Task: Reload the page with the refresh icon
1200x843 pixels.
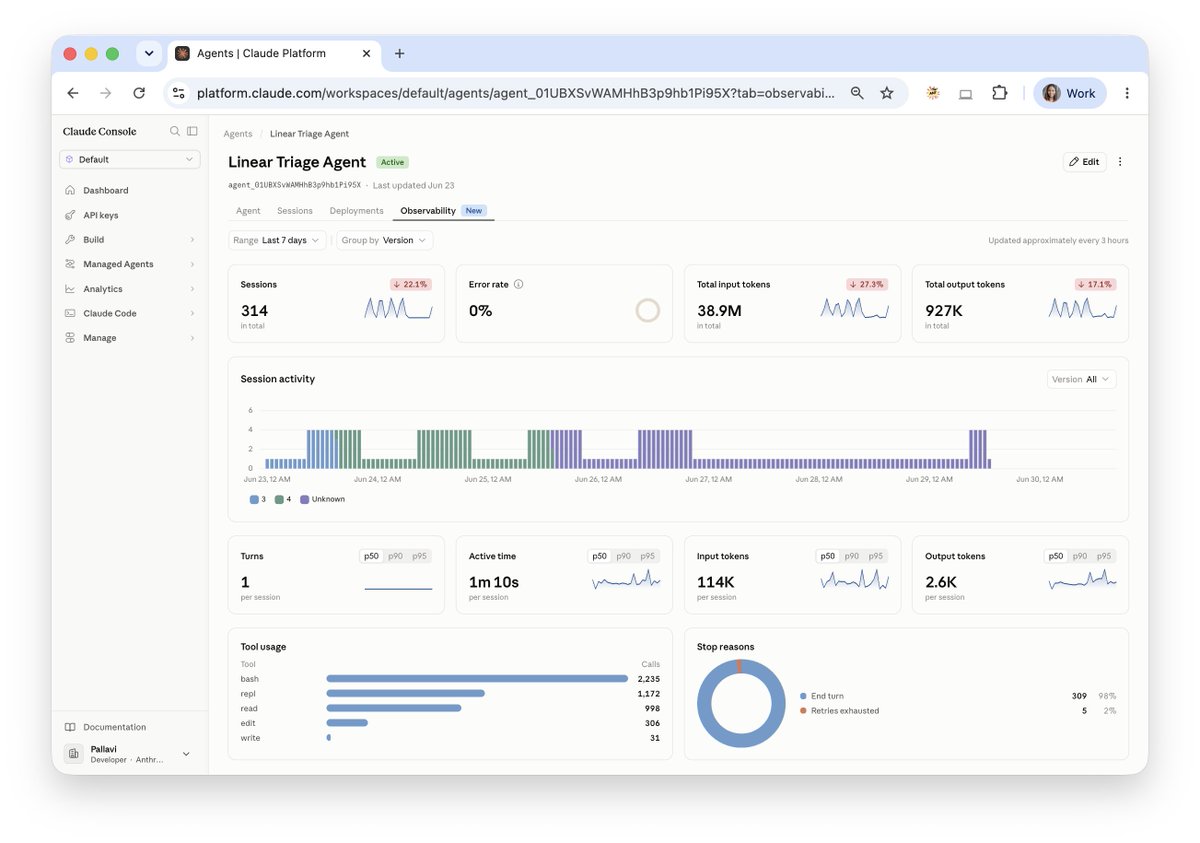Action: [139, 93]
